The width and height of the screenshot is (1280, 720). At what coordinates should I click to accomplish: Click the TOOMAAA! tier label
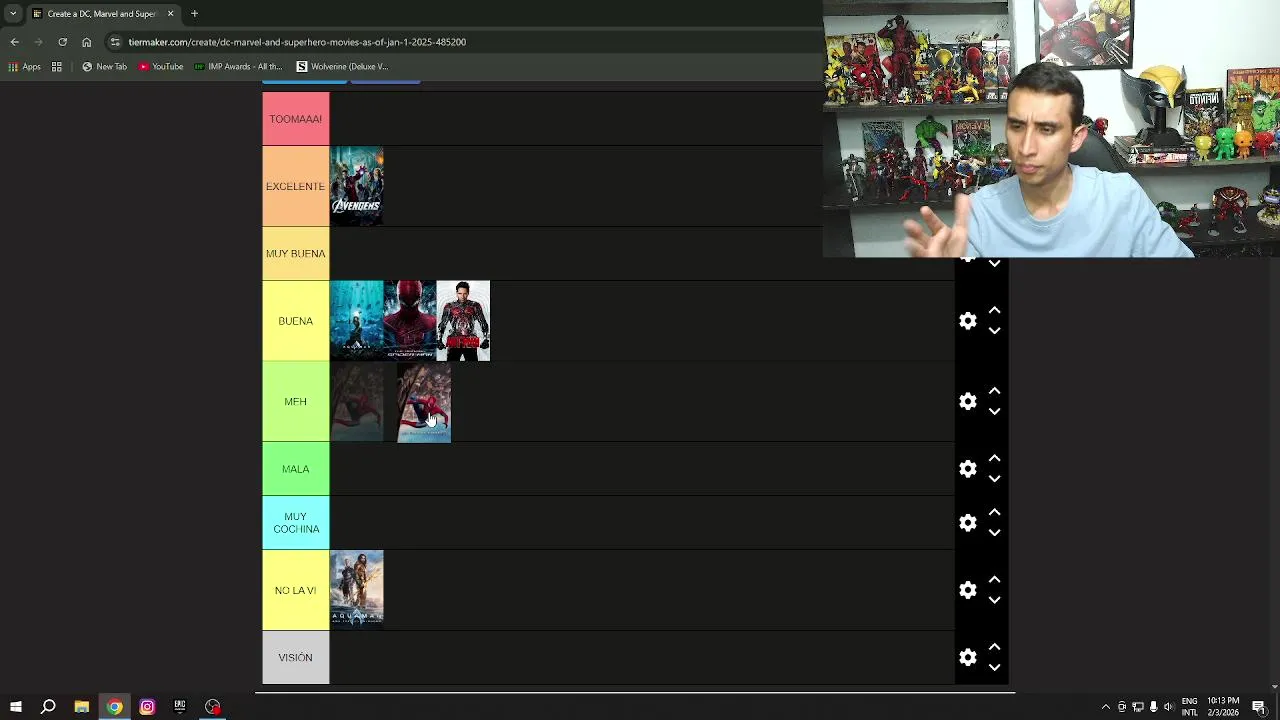pyautogui.click(x=296, y=119)
